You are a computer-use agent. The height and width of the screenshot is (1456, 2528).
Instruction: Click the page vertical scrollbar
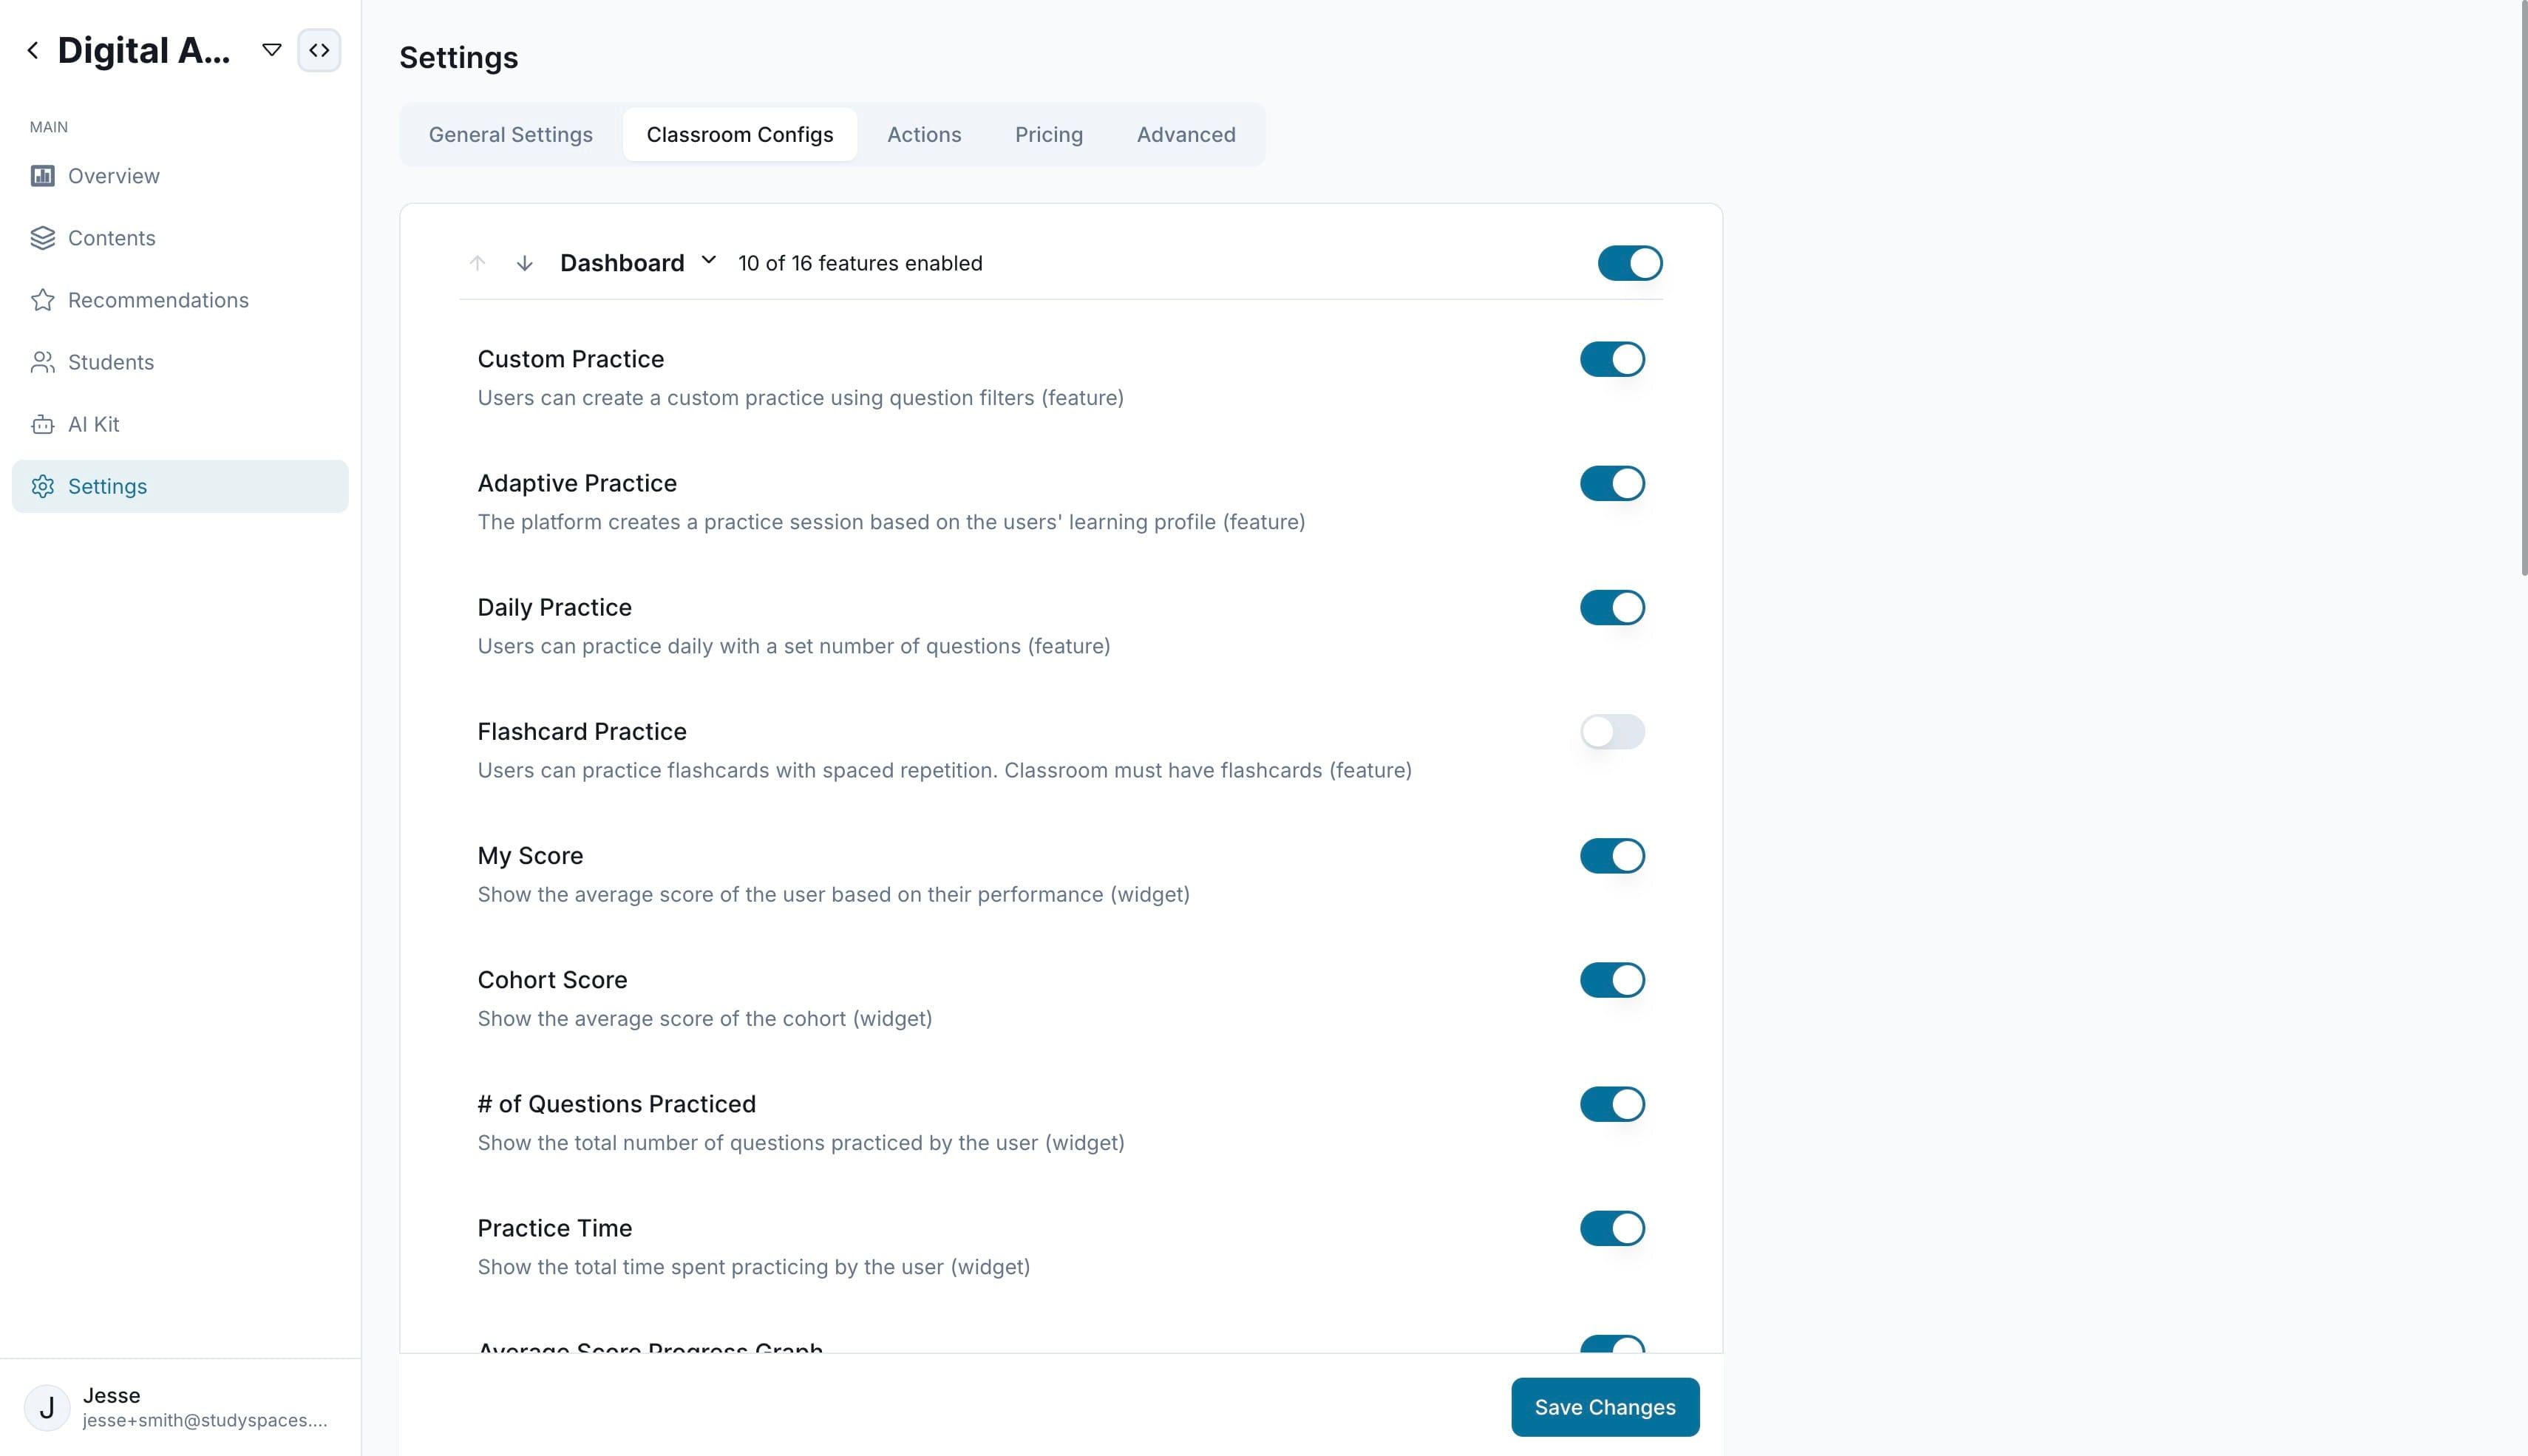pos(2523,290)
